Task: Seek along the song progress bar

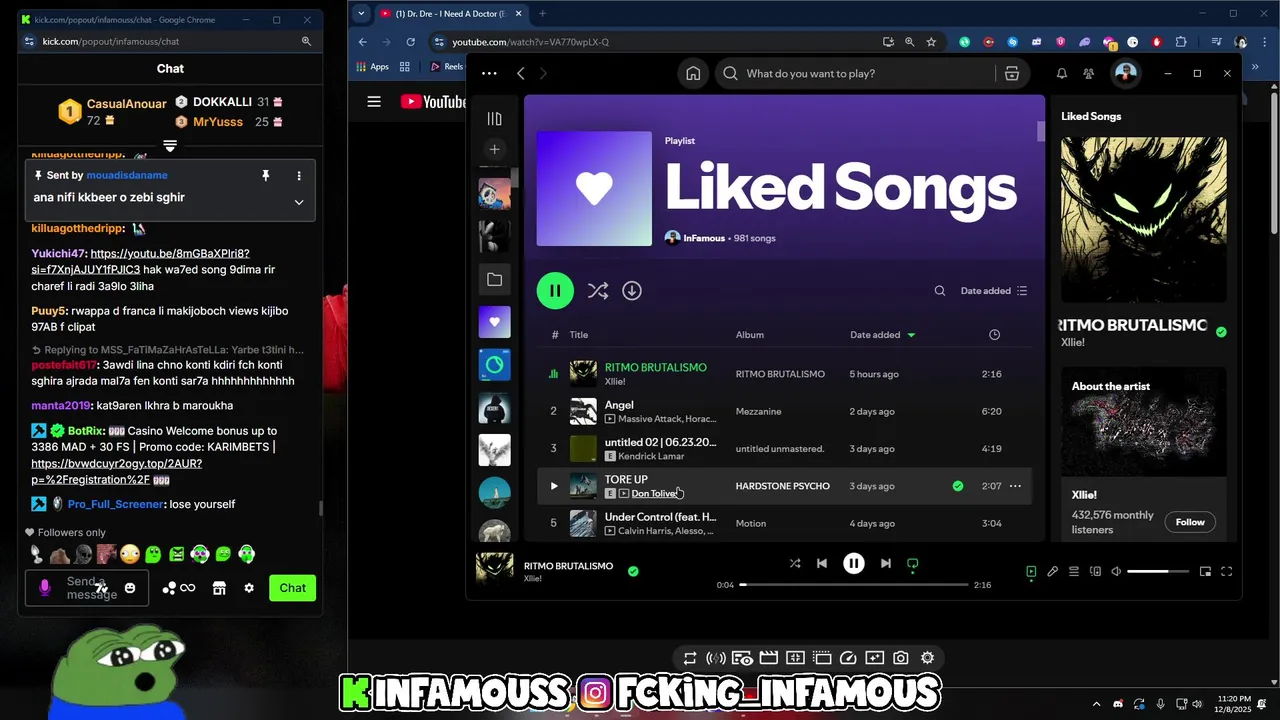Action: 853,584
